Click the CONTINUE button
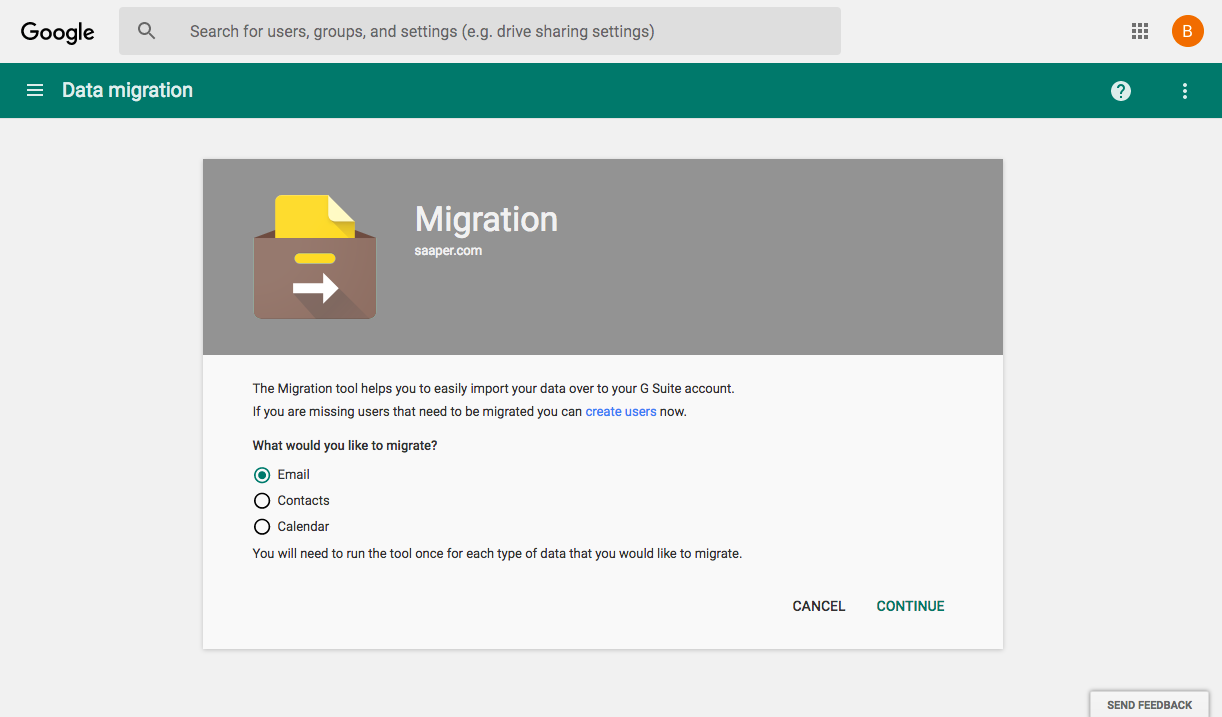 [911, 606]
